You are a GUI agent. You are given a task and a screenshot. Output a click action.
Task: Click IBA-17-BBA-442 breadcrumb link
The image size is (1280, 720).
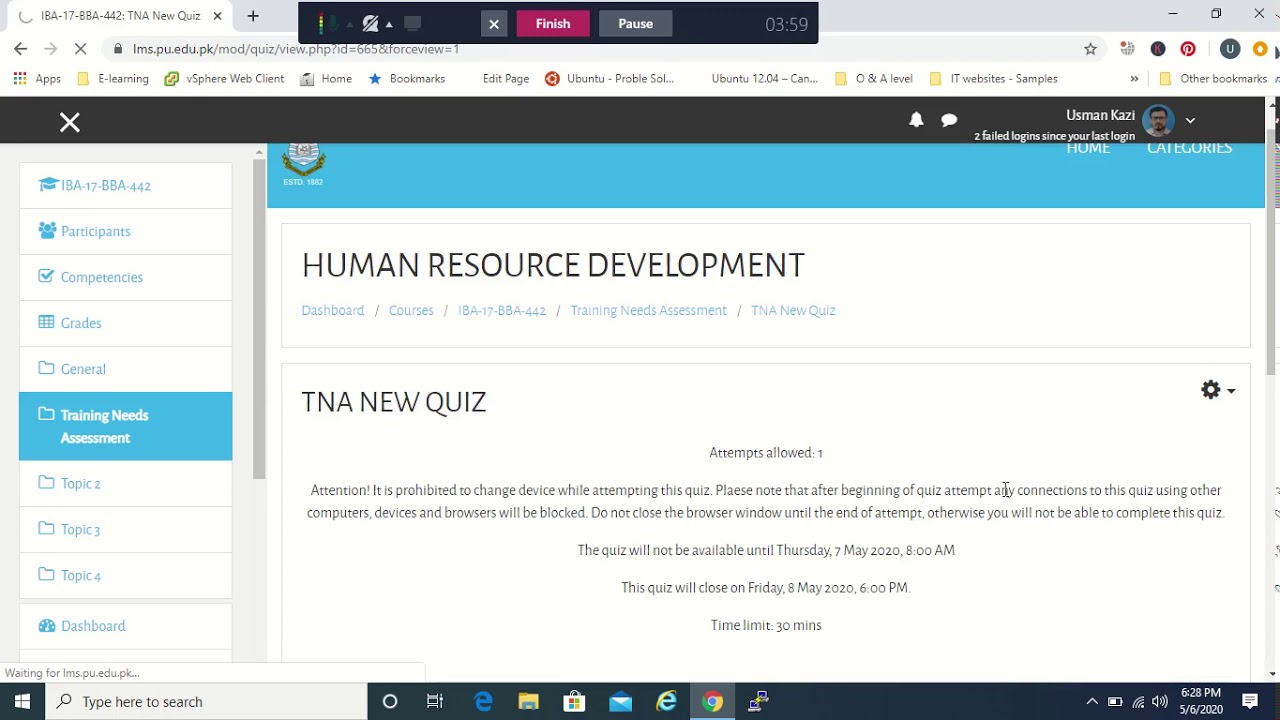coord(502,310)
